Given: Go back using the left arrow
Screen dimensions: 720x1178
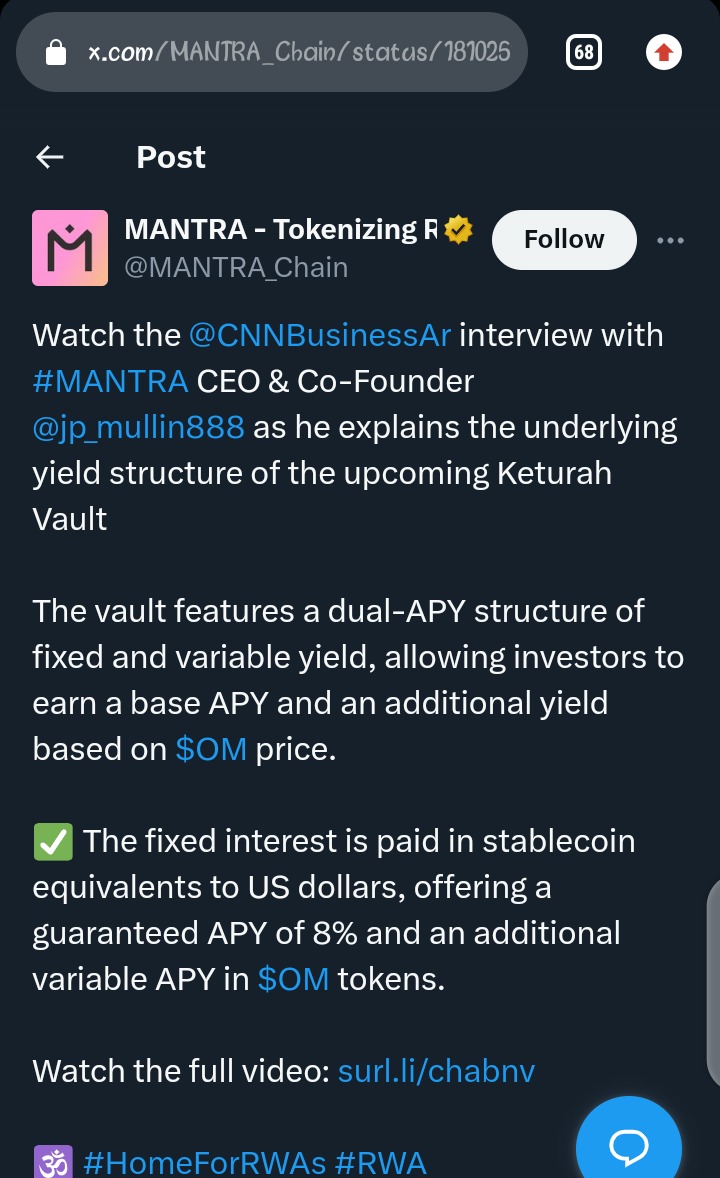Looking at the screenshot, I should [x=50, y=157].
